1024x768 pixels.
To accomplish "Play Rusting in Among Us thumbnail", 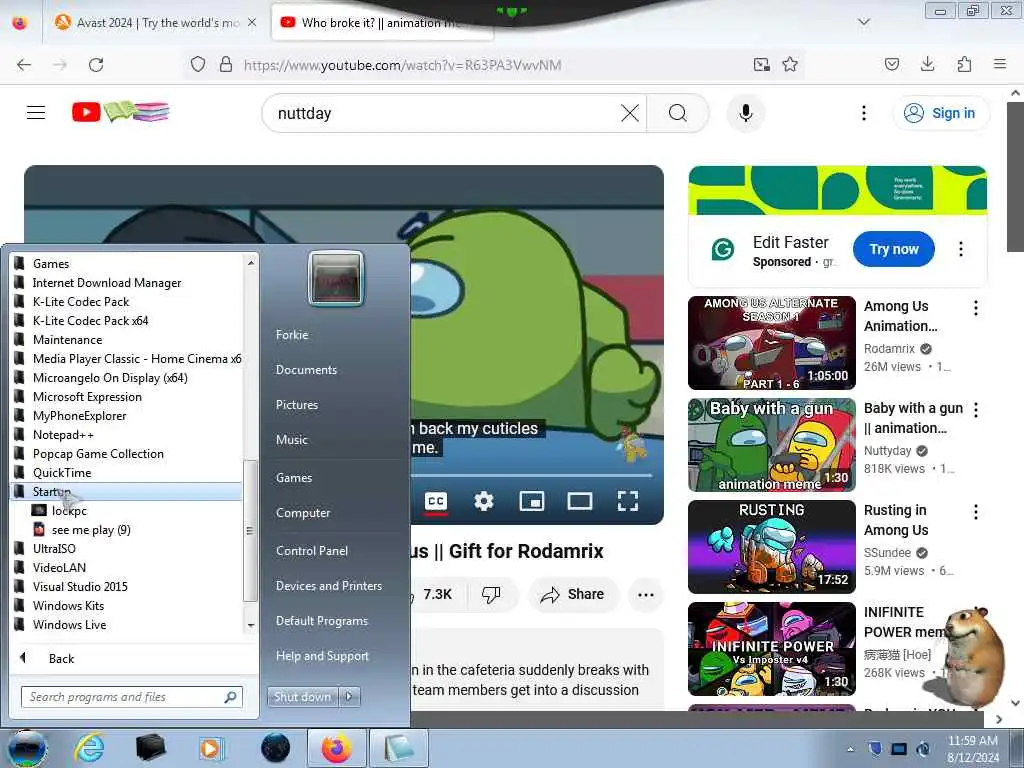I will pos(771,547).
